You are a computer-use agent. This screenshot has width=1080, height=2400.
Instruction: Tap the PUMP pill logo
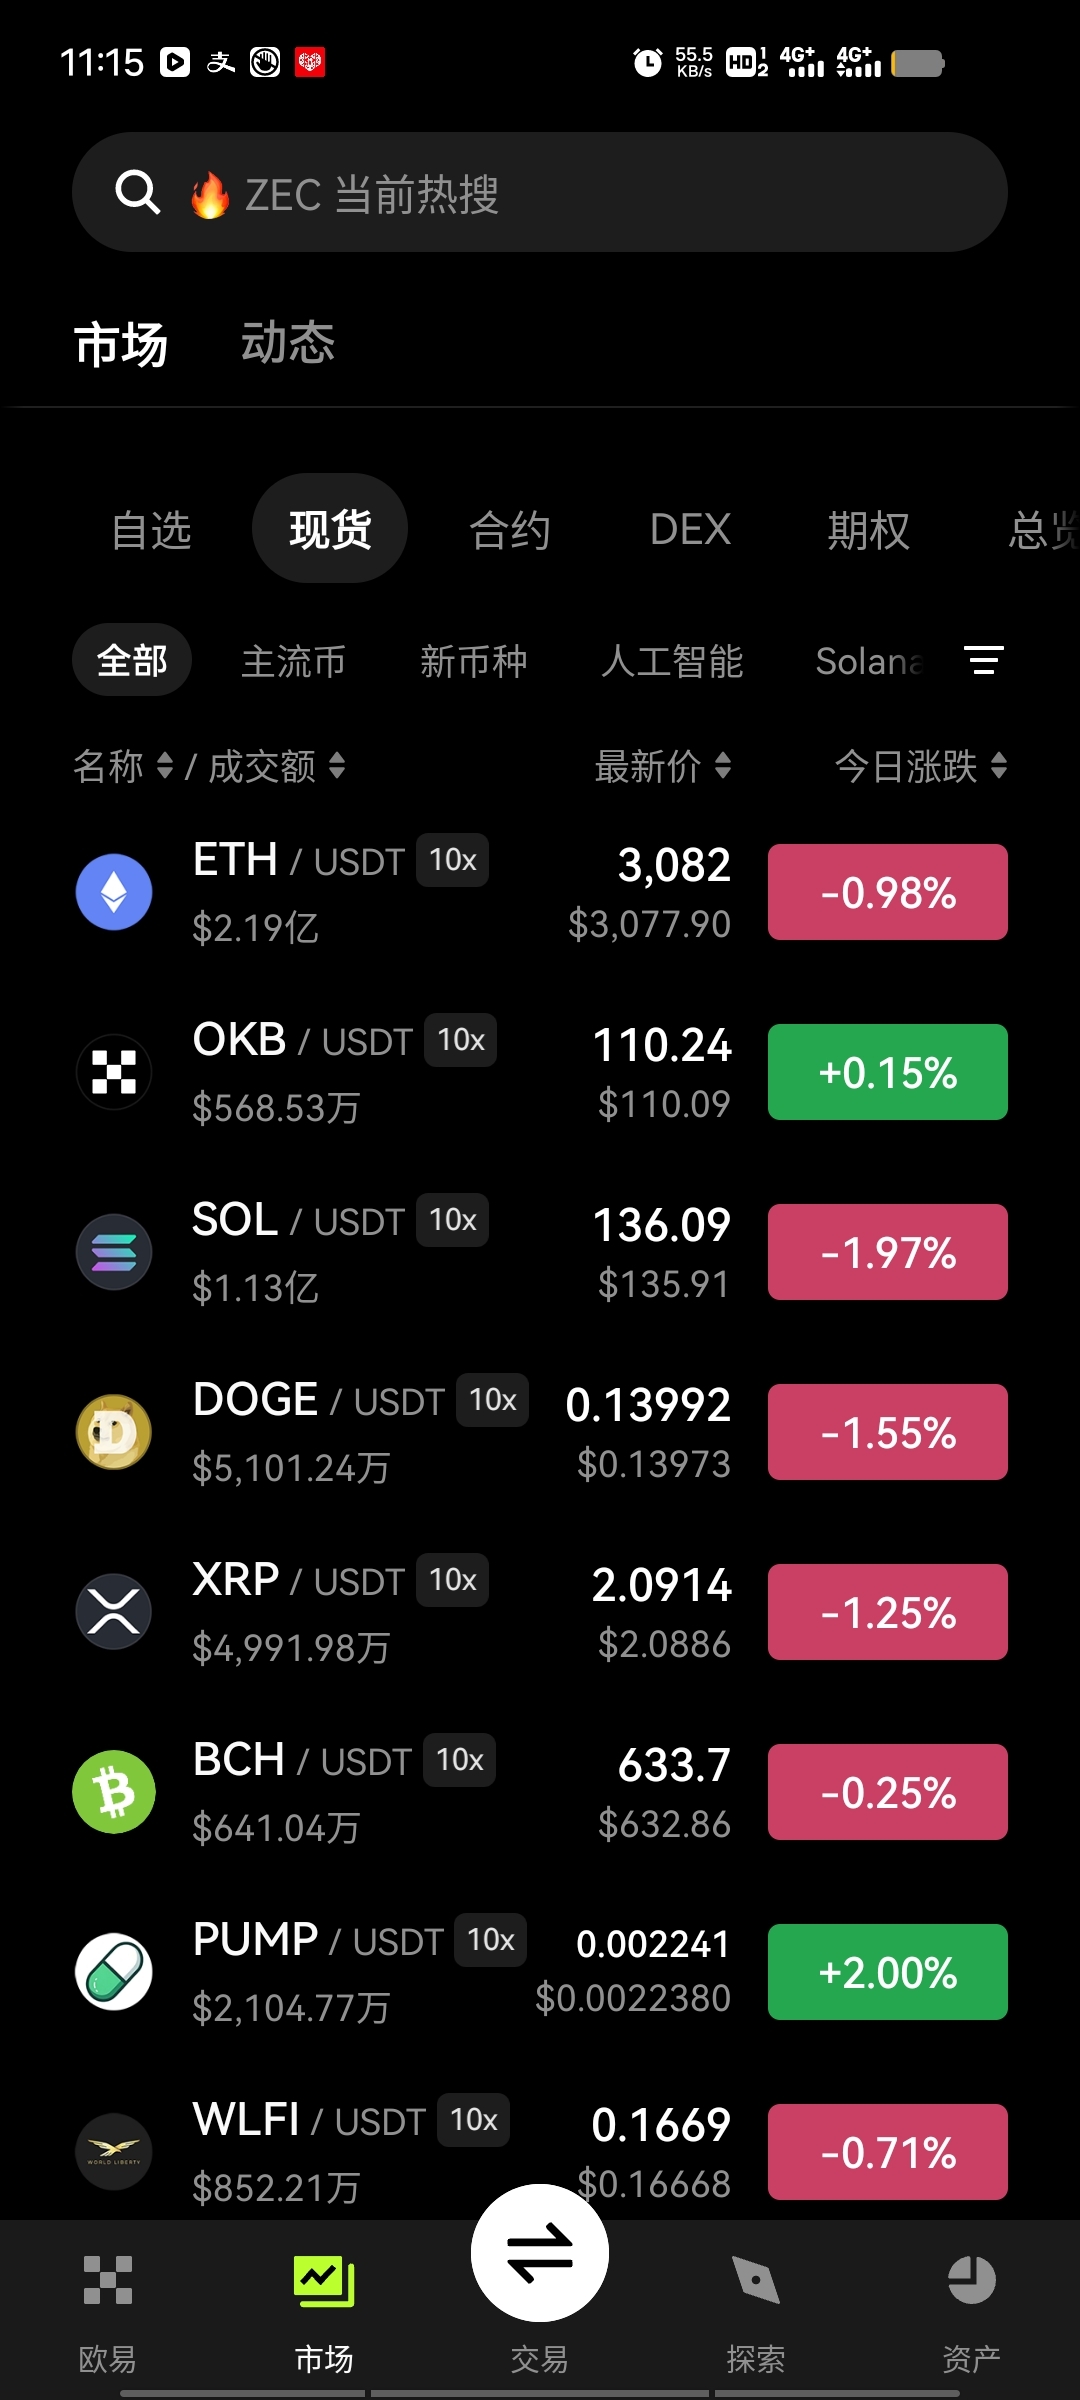114,1972
